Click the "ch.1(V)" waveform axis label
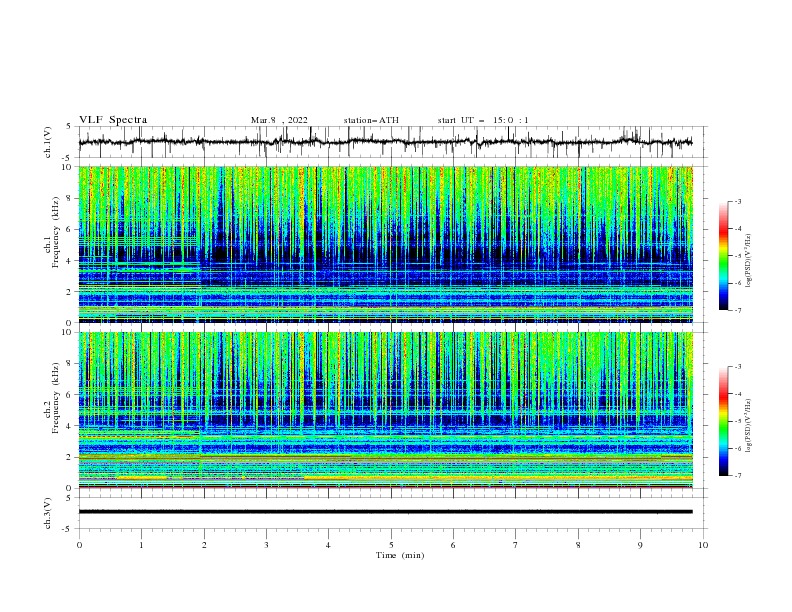792x612 pixels. pos(48,142)
